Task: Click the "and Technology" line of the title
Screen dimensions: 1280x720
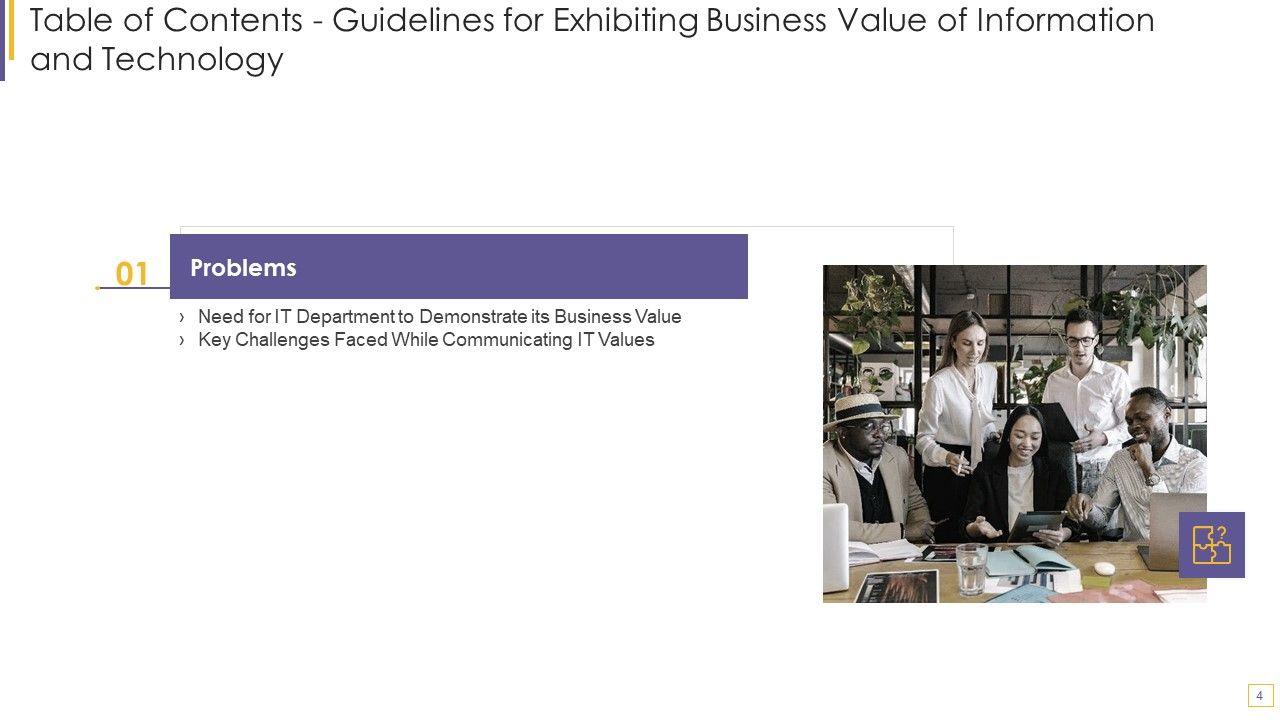Action: point(157,60)
